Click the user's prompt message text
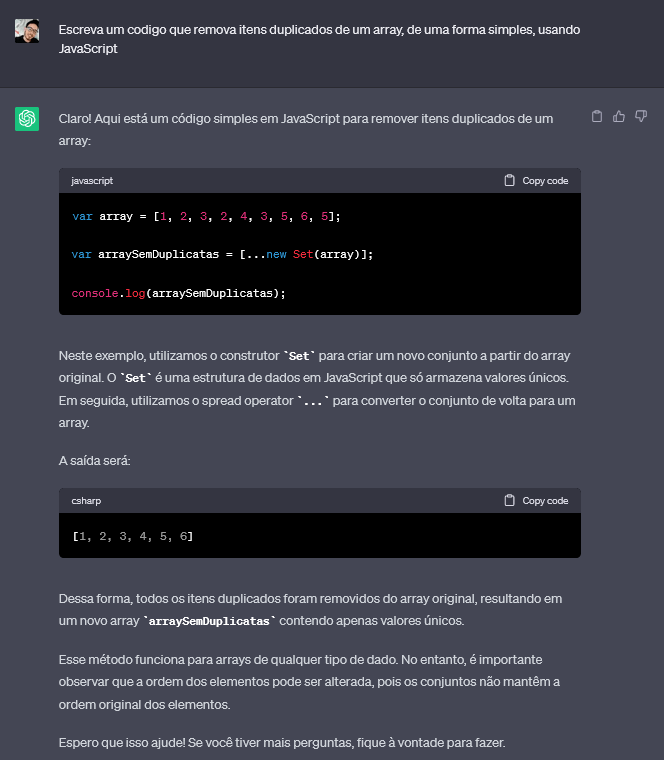The image size is (664, 760). tap(318, 39)
